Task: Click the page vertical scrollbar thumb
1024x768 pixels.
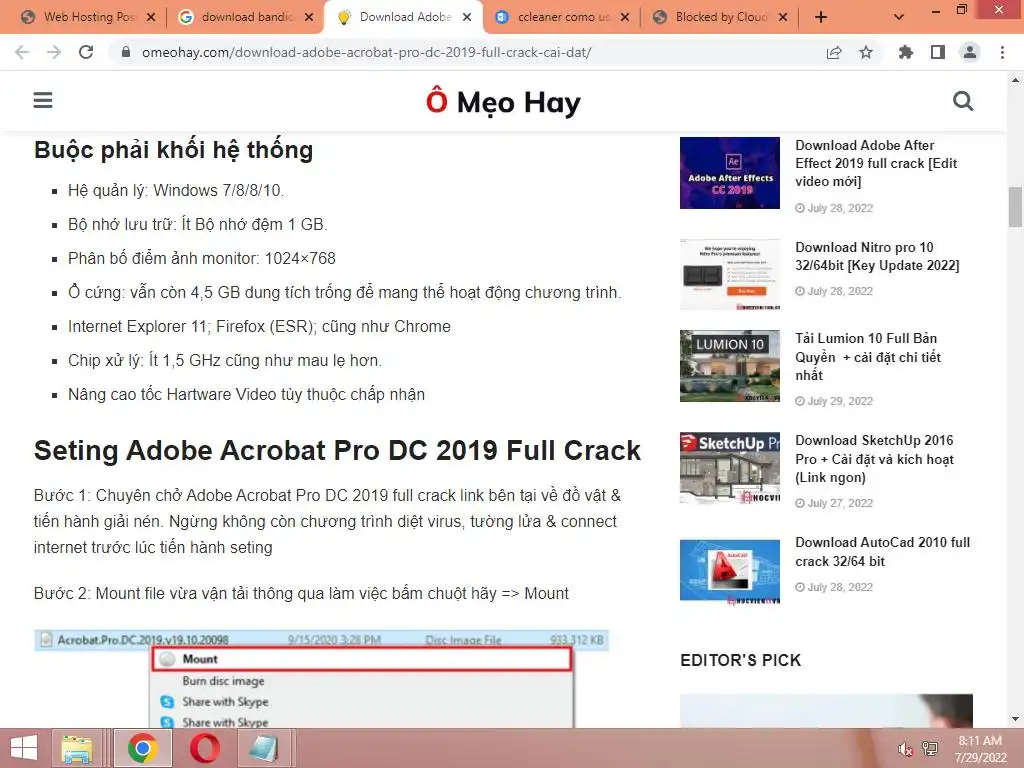Action: (1015, 206)
